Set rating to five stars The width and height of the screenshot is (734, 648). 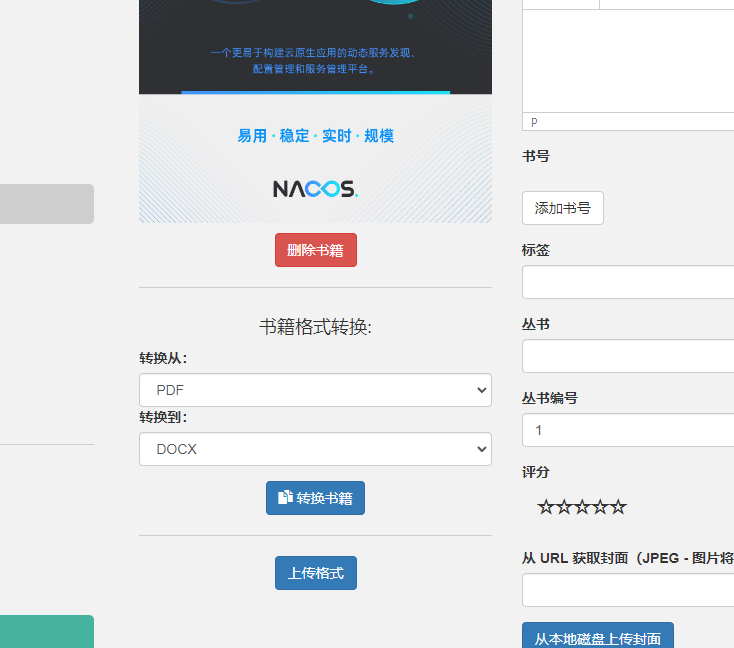pyautogui.click(x=618, y=507)
